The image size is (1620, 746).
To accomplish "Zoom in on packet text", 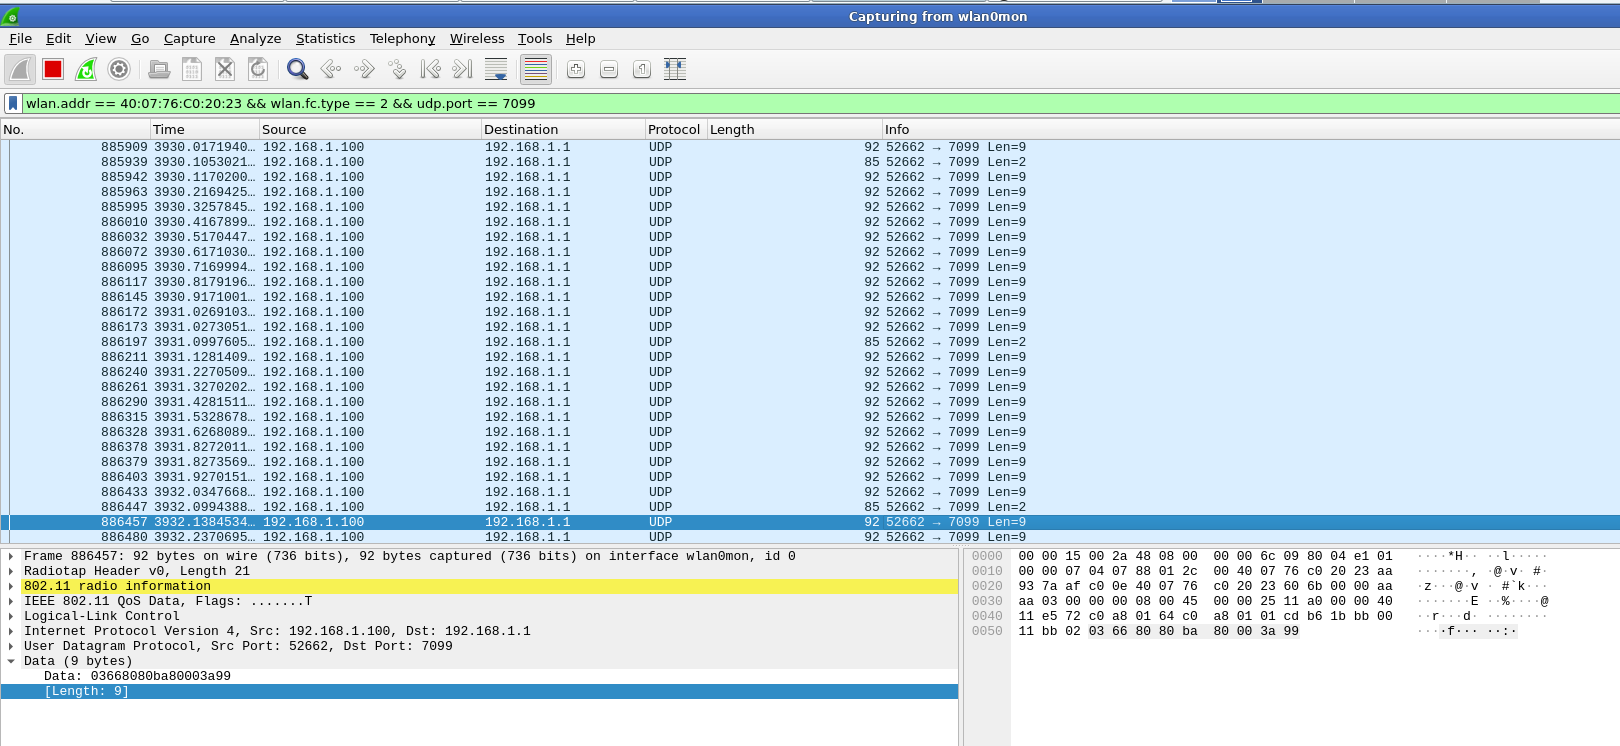I will 576,69.
